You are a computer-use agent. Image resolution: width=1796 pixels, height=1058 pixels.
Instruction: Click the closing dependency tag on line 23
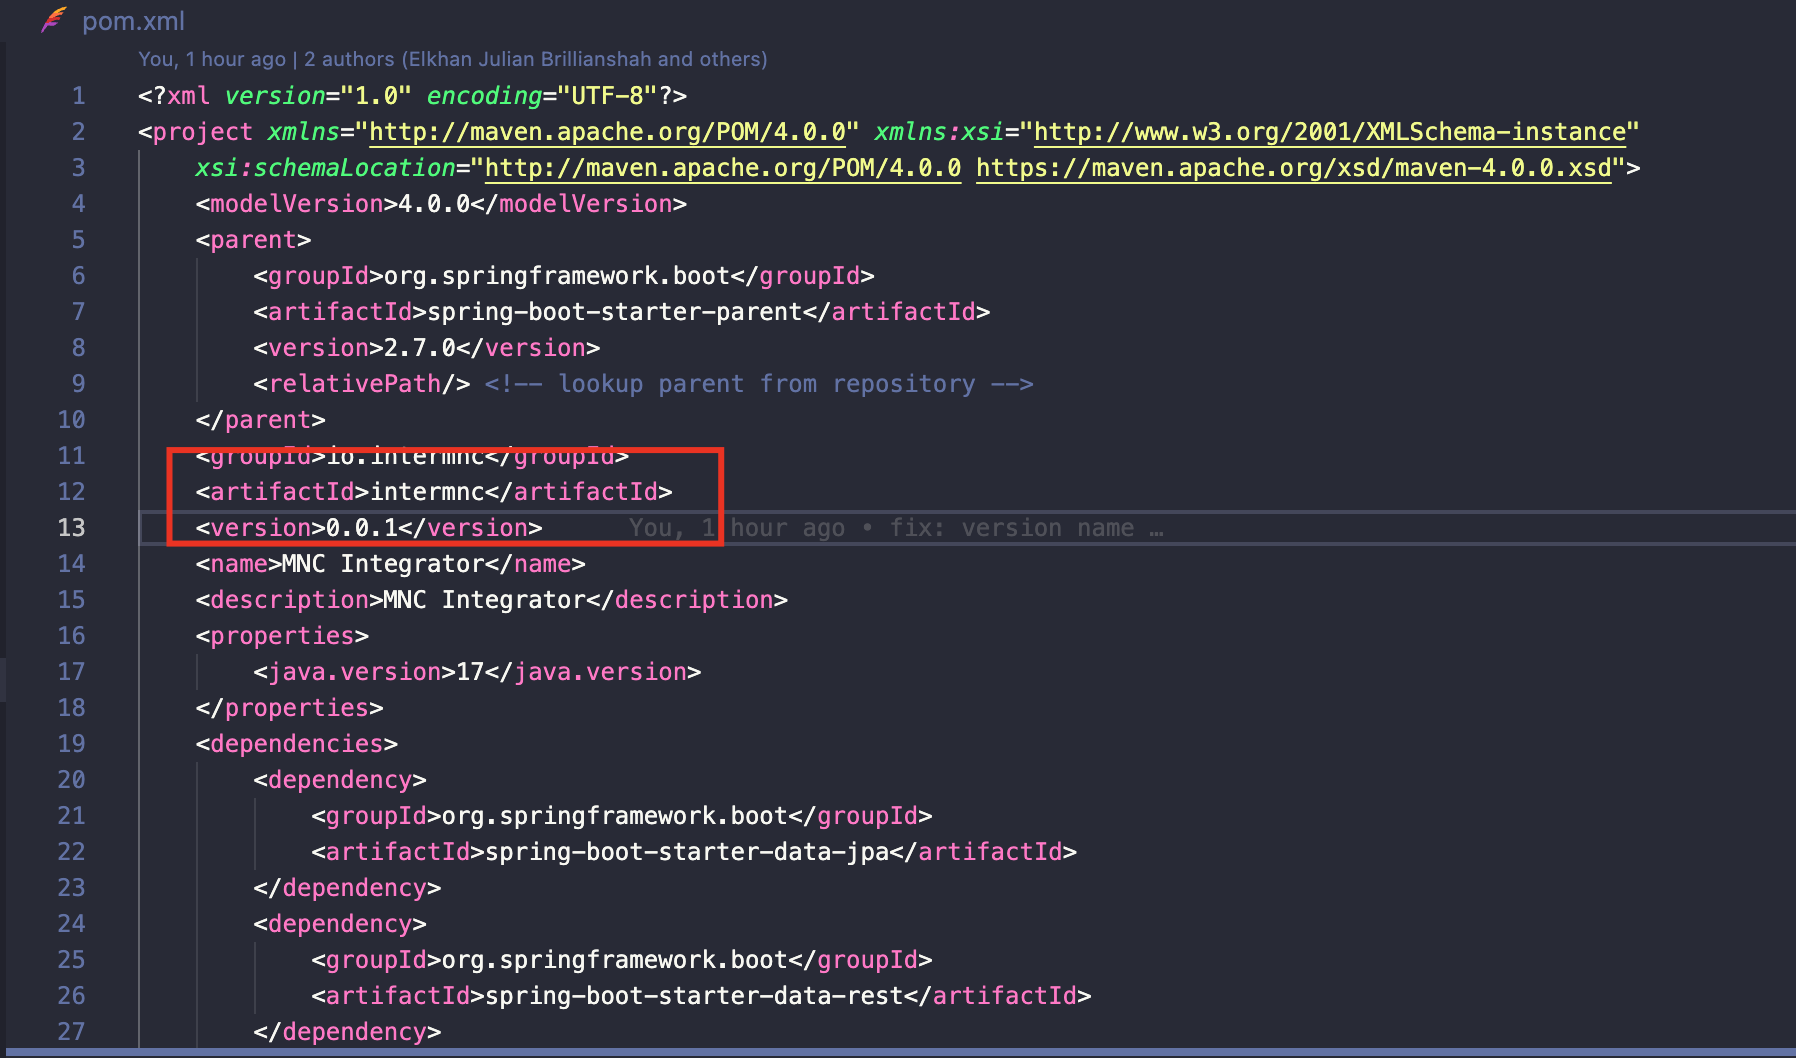click(x=347, y=888)
